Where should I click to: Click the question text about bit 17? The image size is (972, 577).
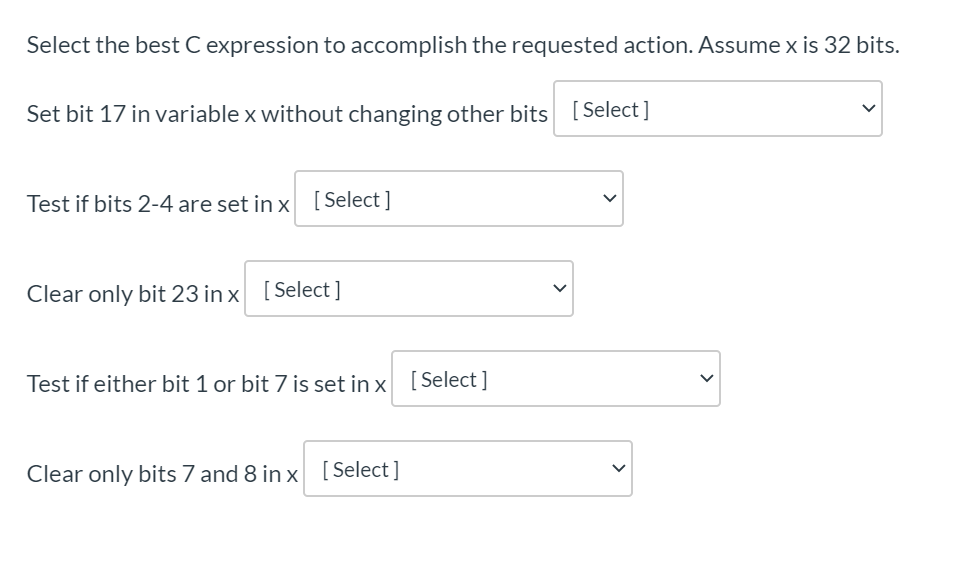tap(287, 114)
